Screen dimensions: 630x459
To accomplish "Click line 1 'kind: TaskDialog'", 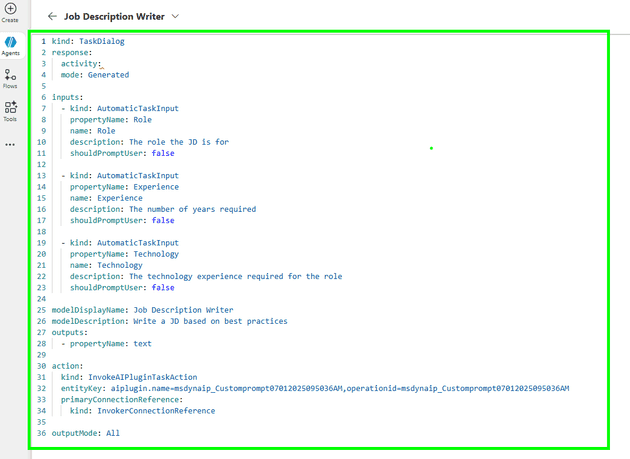I will [88, 41].
